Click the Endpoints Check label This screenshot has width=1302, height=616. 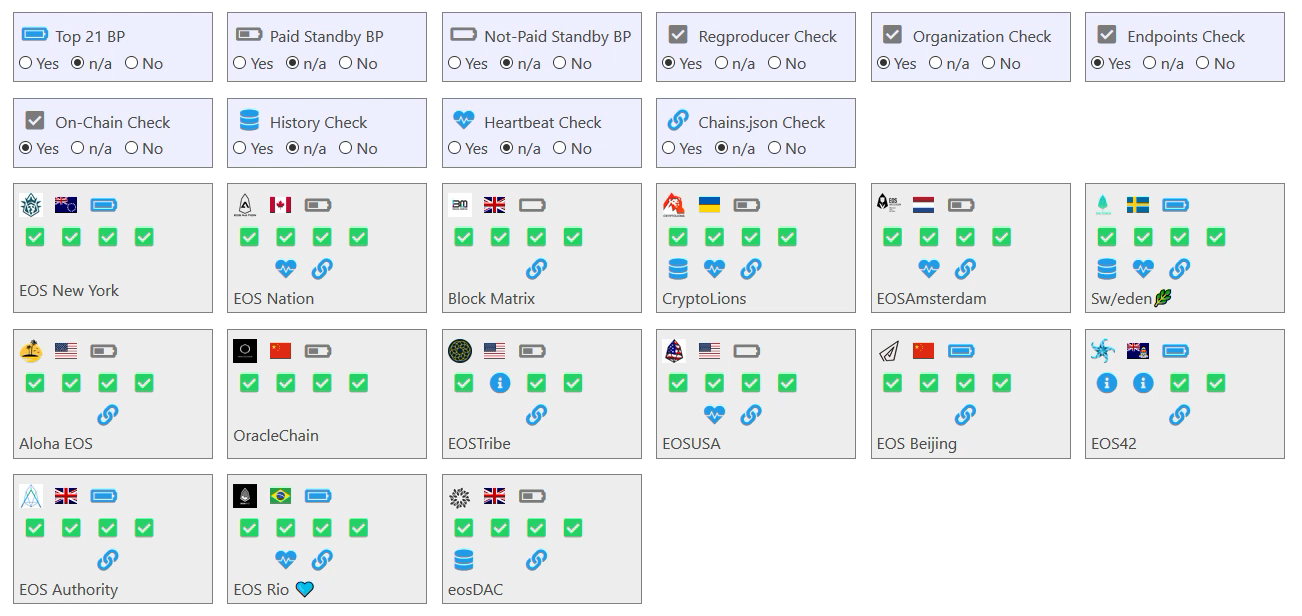coord(1186,36)
